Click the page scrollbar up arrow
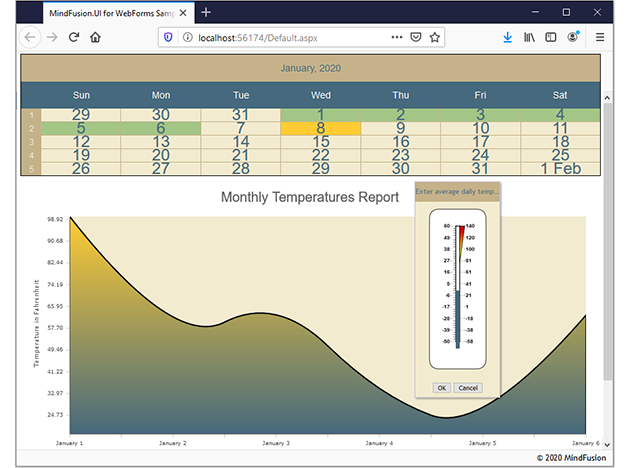 607,98
